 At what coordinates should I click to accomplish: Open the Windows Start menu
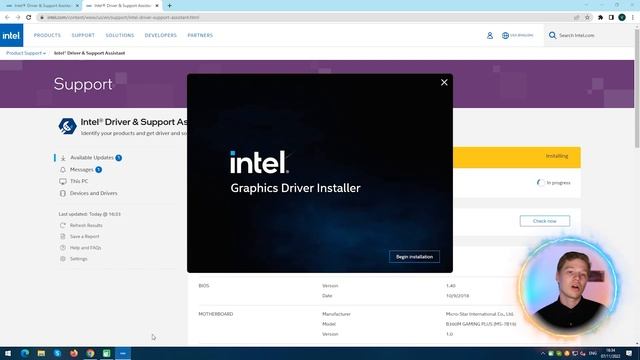point(8,353)
